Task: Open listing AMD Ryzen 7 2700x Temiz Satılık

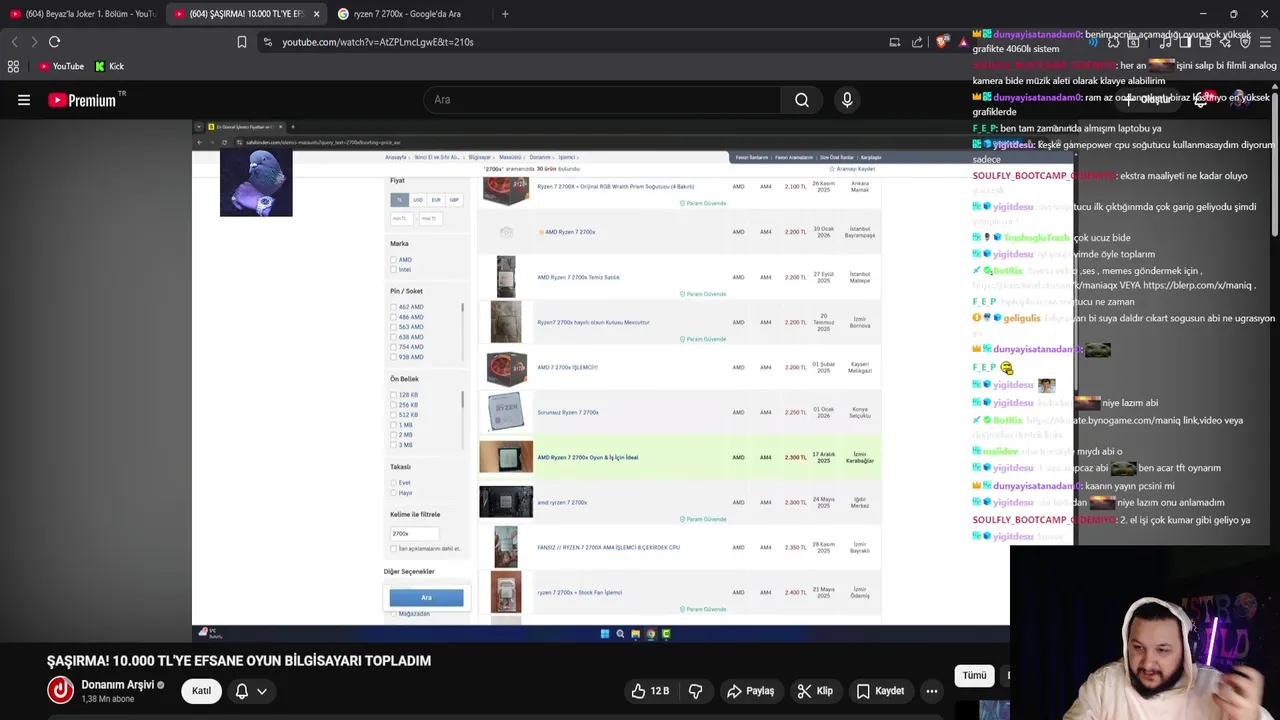Action: click(x=578, y=277)
